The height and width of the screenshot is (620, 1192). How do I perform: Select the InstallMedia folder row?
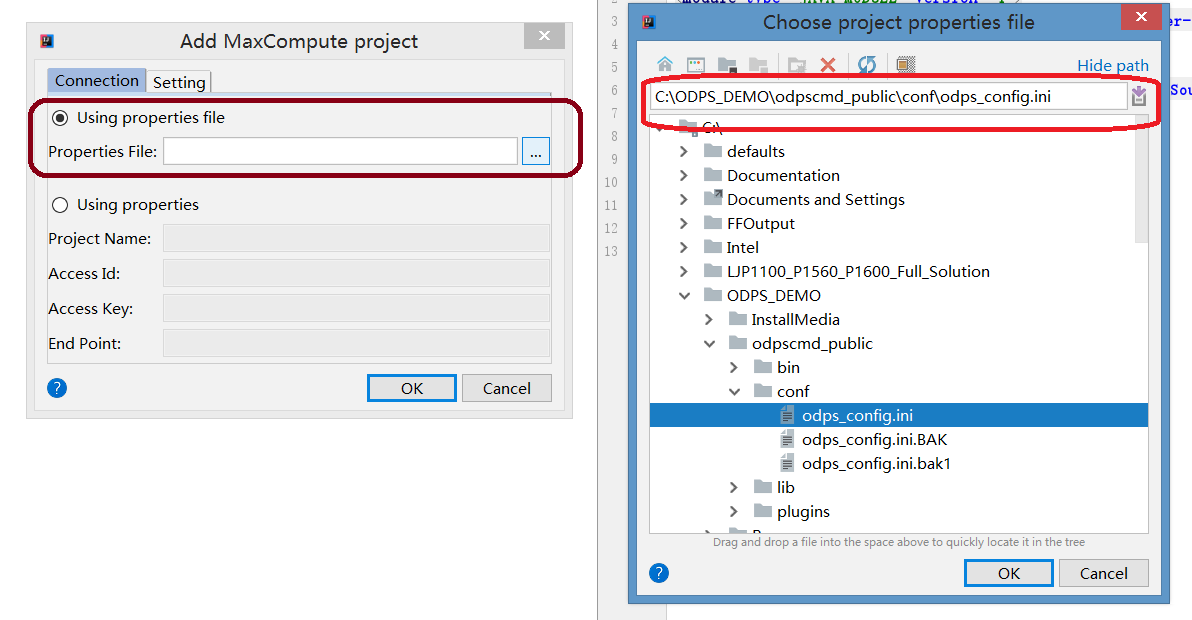pos(899,320)
